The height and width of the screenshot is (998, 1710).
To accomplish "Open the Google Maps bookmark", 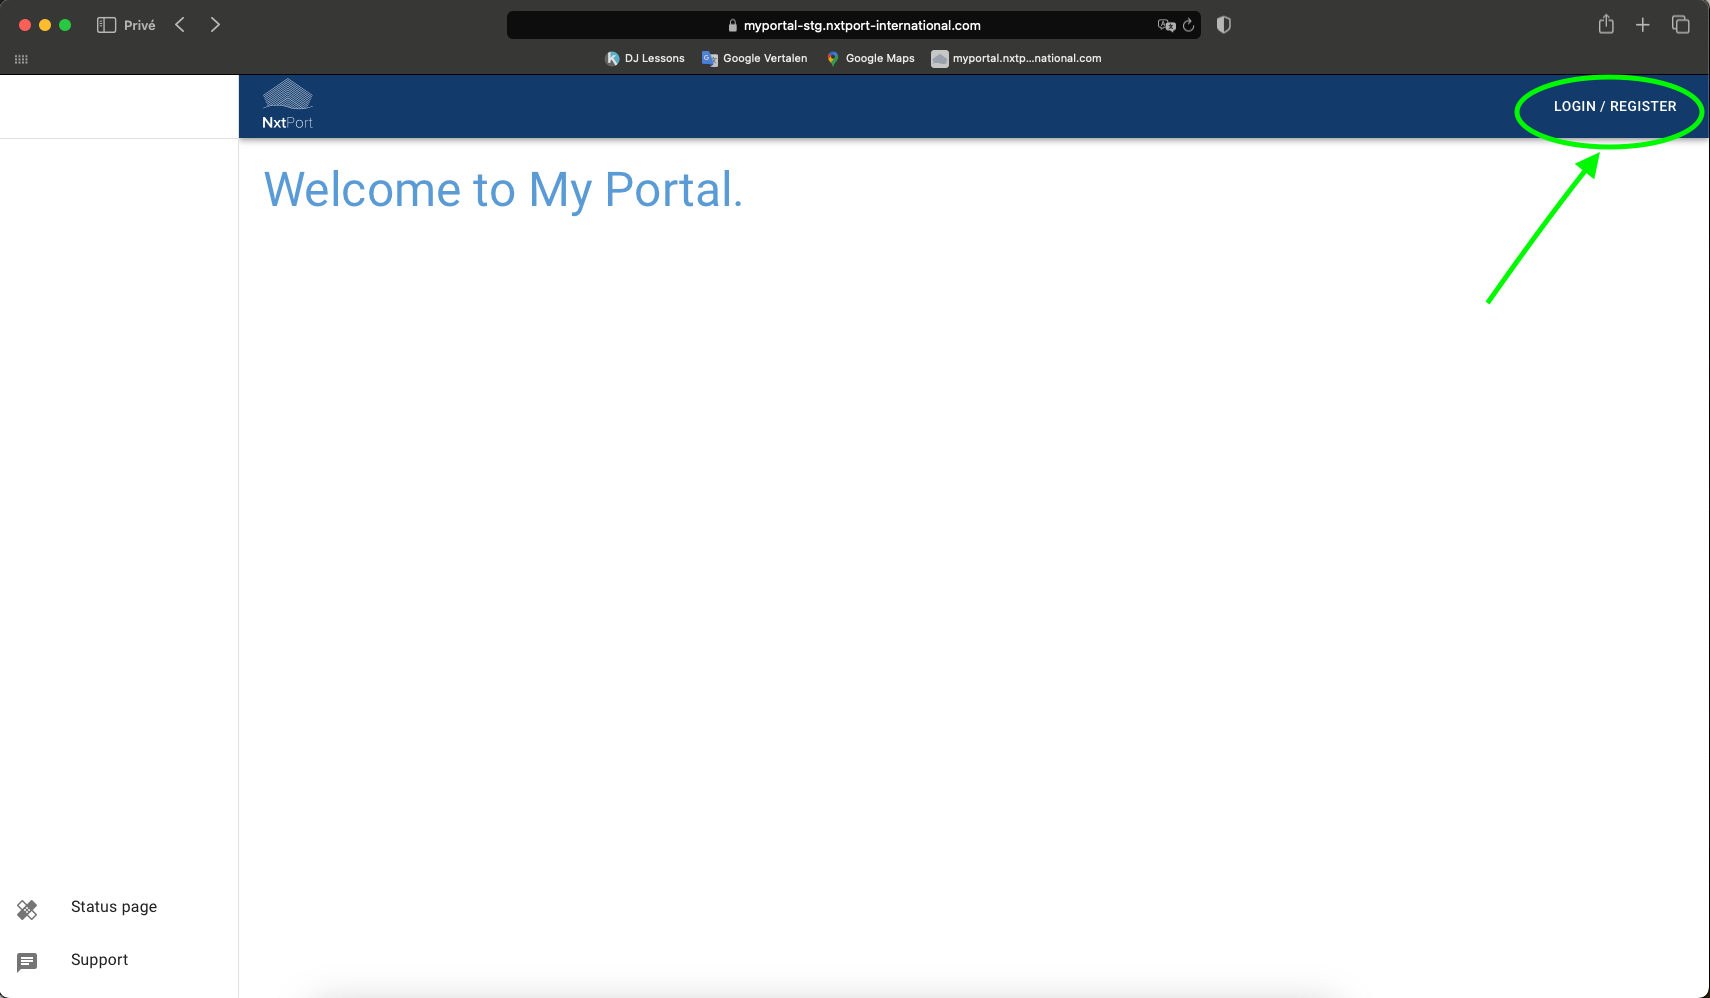I will point(870,59).
